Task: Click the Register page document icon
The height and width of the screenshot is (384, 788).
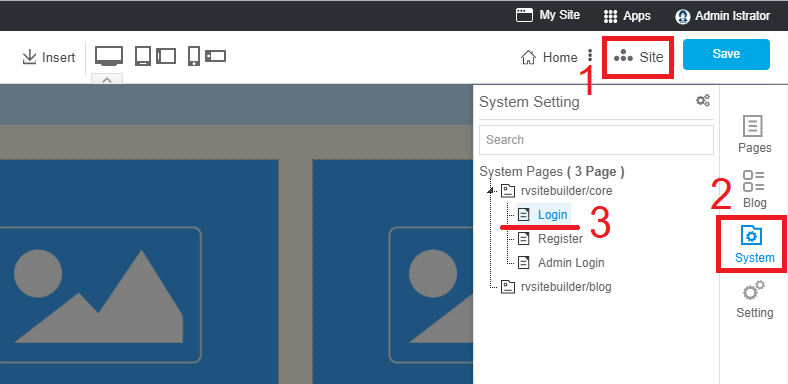Action: (524, 239)
